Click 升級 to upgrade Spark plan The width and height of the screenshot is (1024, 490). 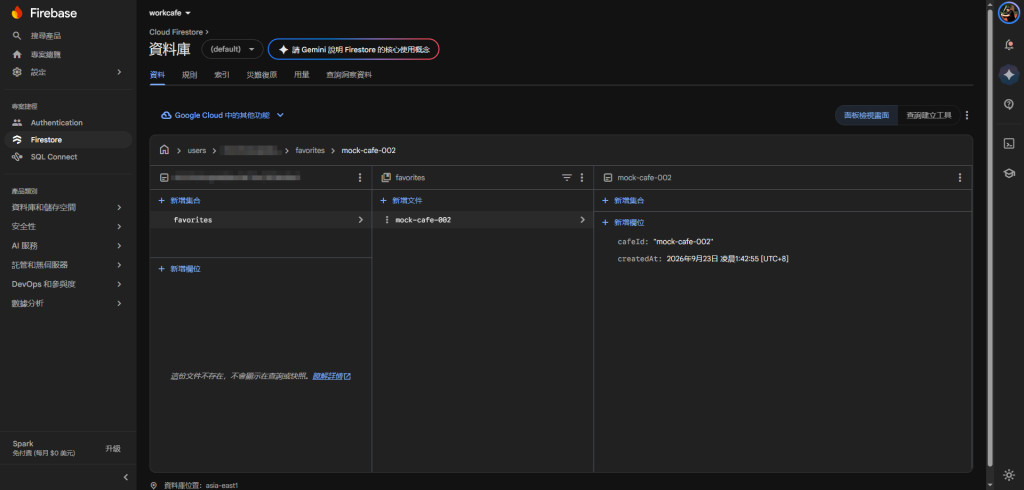(x=113, y=449)
